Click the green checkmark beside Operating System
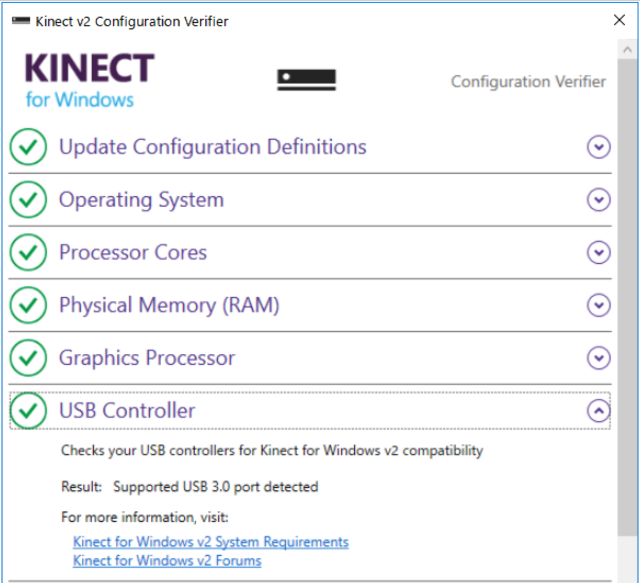 pyautogui.click(x=28, y=199)
